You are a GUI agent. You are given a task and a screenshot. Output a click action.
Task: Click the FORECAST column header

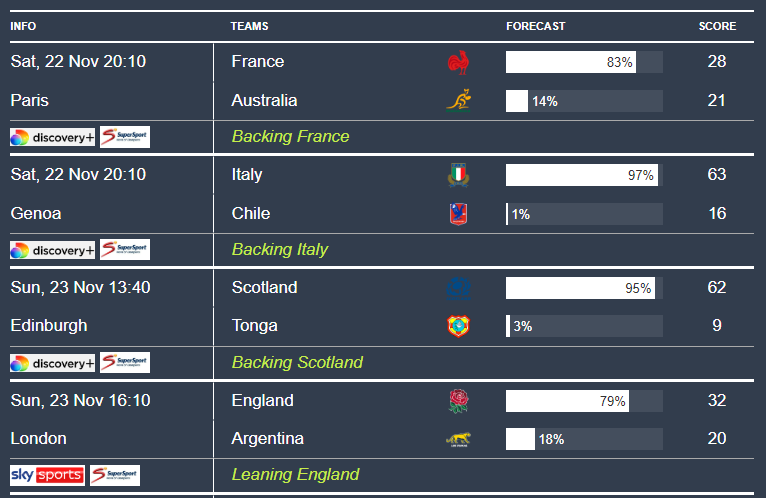(x=535, y=26)
